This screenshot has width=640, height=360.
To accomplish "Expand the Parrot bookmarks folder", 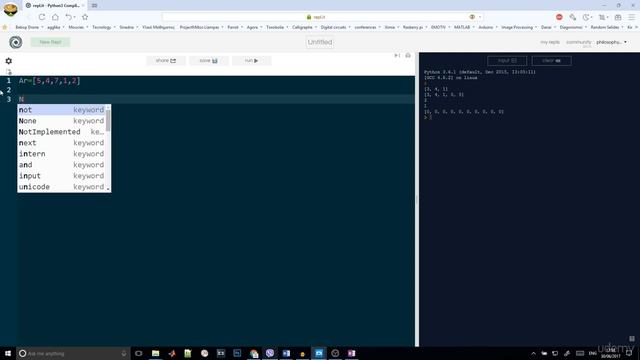I will (236, 27).
